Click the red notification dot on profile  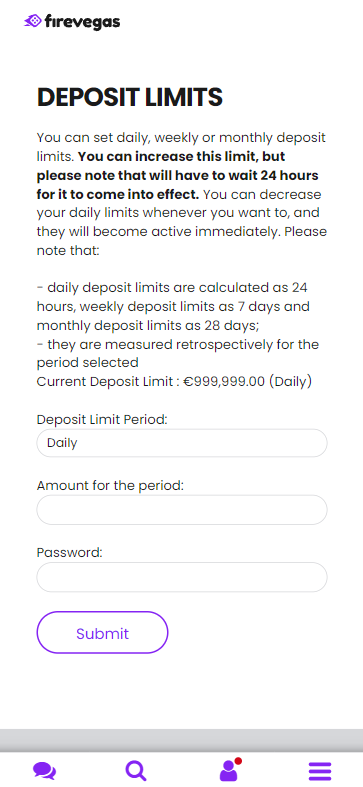tap(238, 761)
